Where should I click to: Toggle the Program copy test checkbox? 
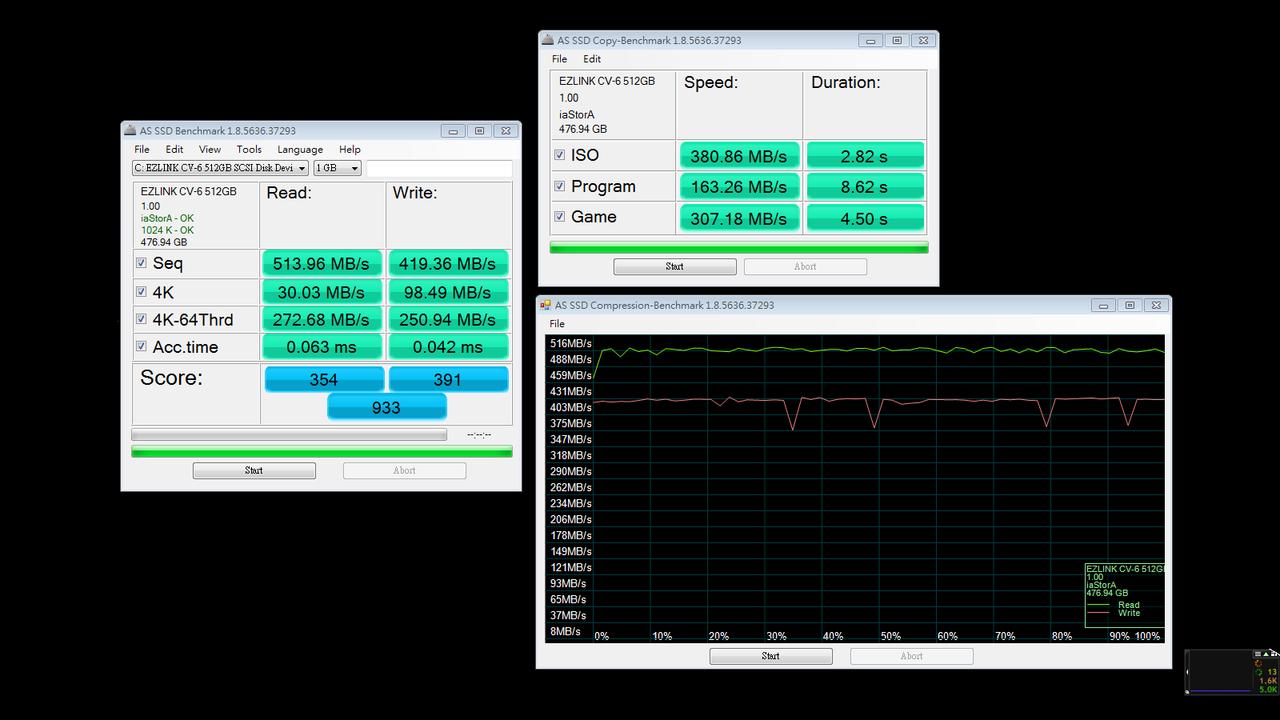(x=560, y=186)
